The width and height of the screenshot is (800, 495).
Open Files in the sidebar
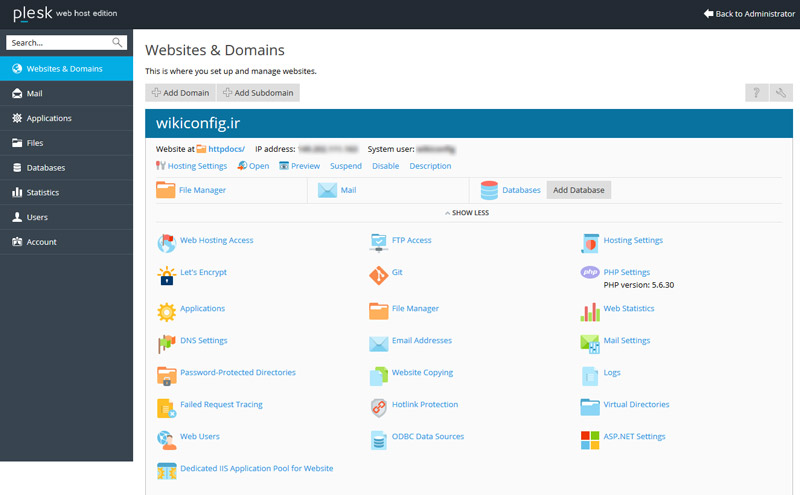(66, 143)
